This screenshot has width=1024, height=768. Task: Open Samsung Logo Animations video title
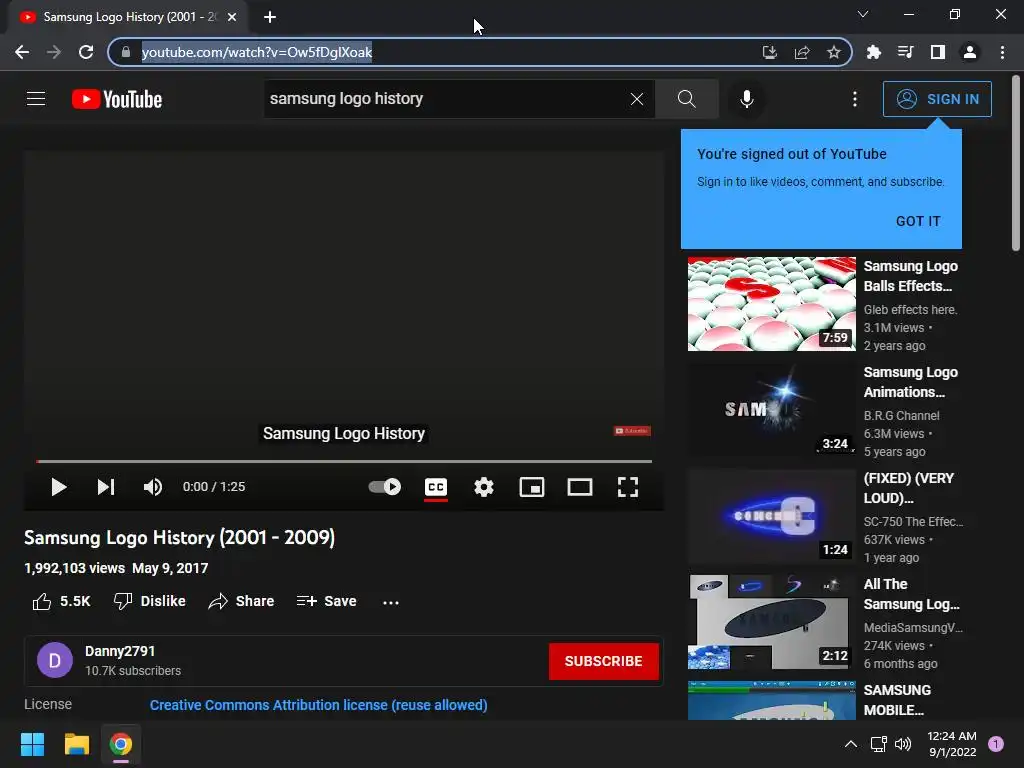[x=910, y=382]
